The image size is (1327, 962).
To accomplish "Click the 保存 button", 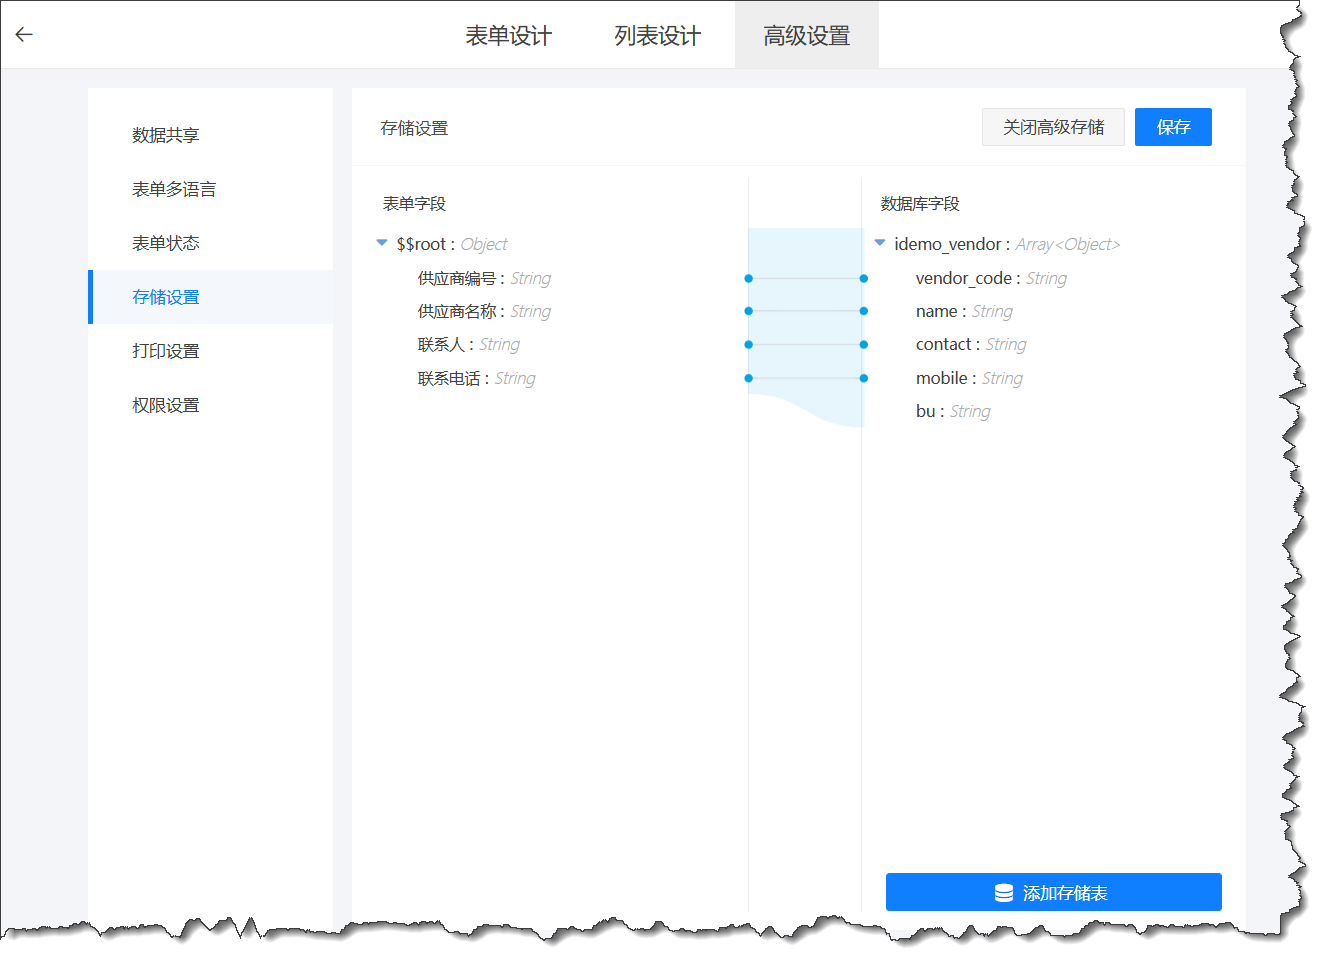I will point(1173,126).
